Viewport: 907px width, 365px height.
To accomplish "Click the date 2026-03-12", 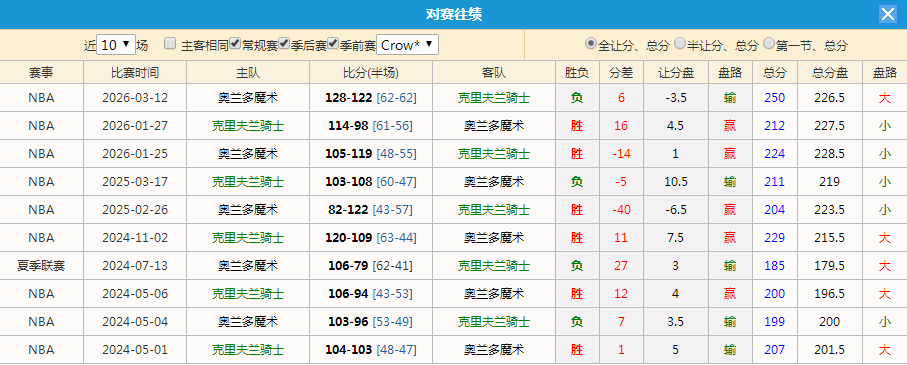I will click(135, 98).
